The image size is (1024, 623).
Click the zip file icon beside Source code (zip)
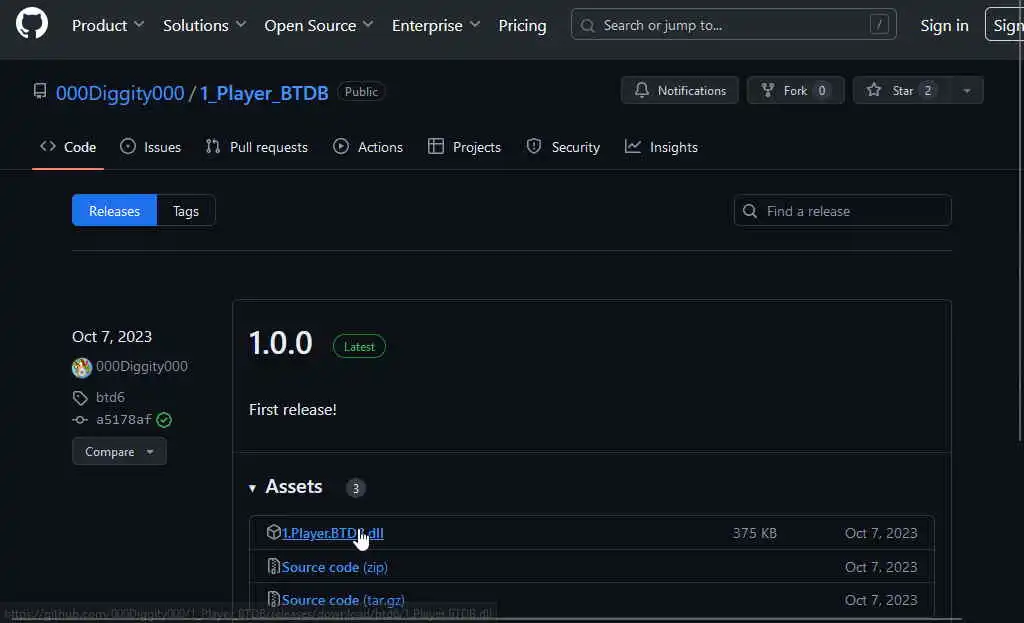[274, 566]
